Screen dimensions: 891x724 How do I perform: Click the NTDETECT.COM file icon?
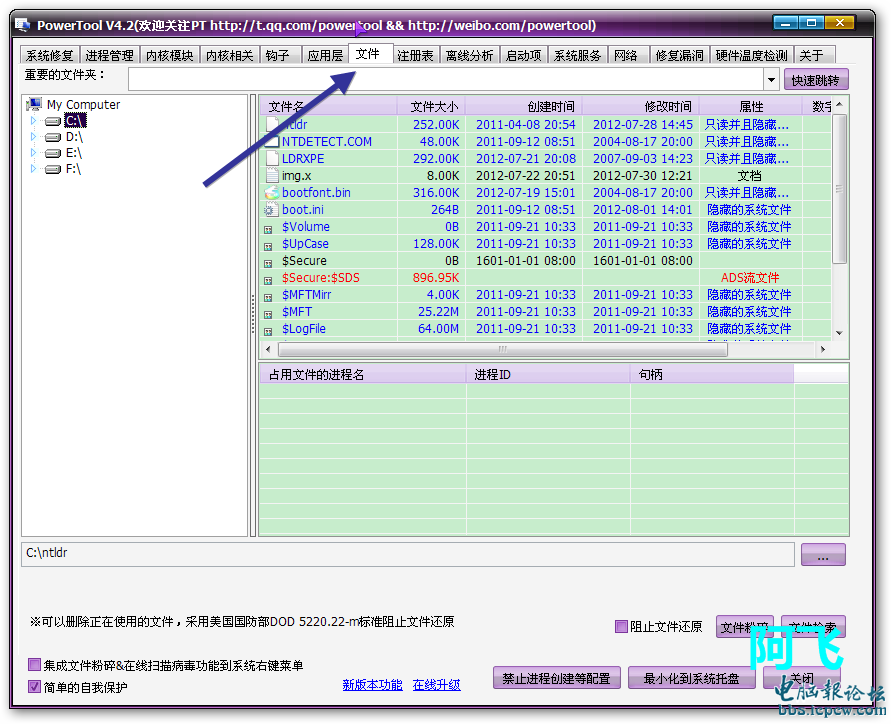point(272,142)
